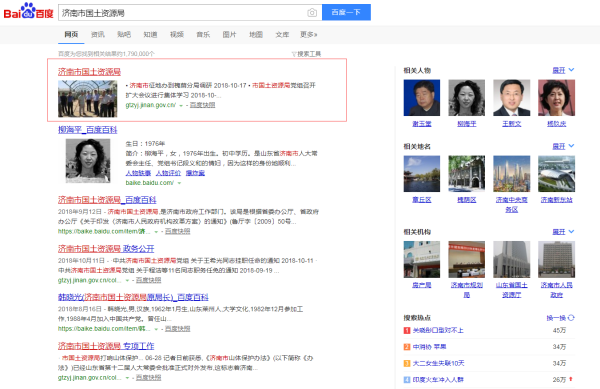600x389 pixels.
Task: Click suited man with glasses photo in 相关人物
Action: pos(512,98)
